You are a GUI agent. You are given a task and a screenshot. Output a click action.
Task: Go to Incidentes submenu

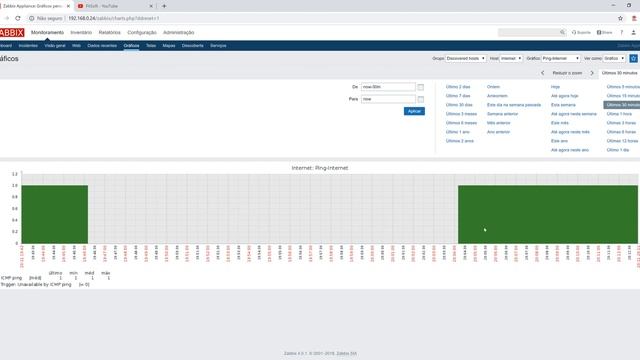(28, 46)
